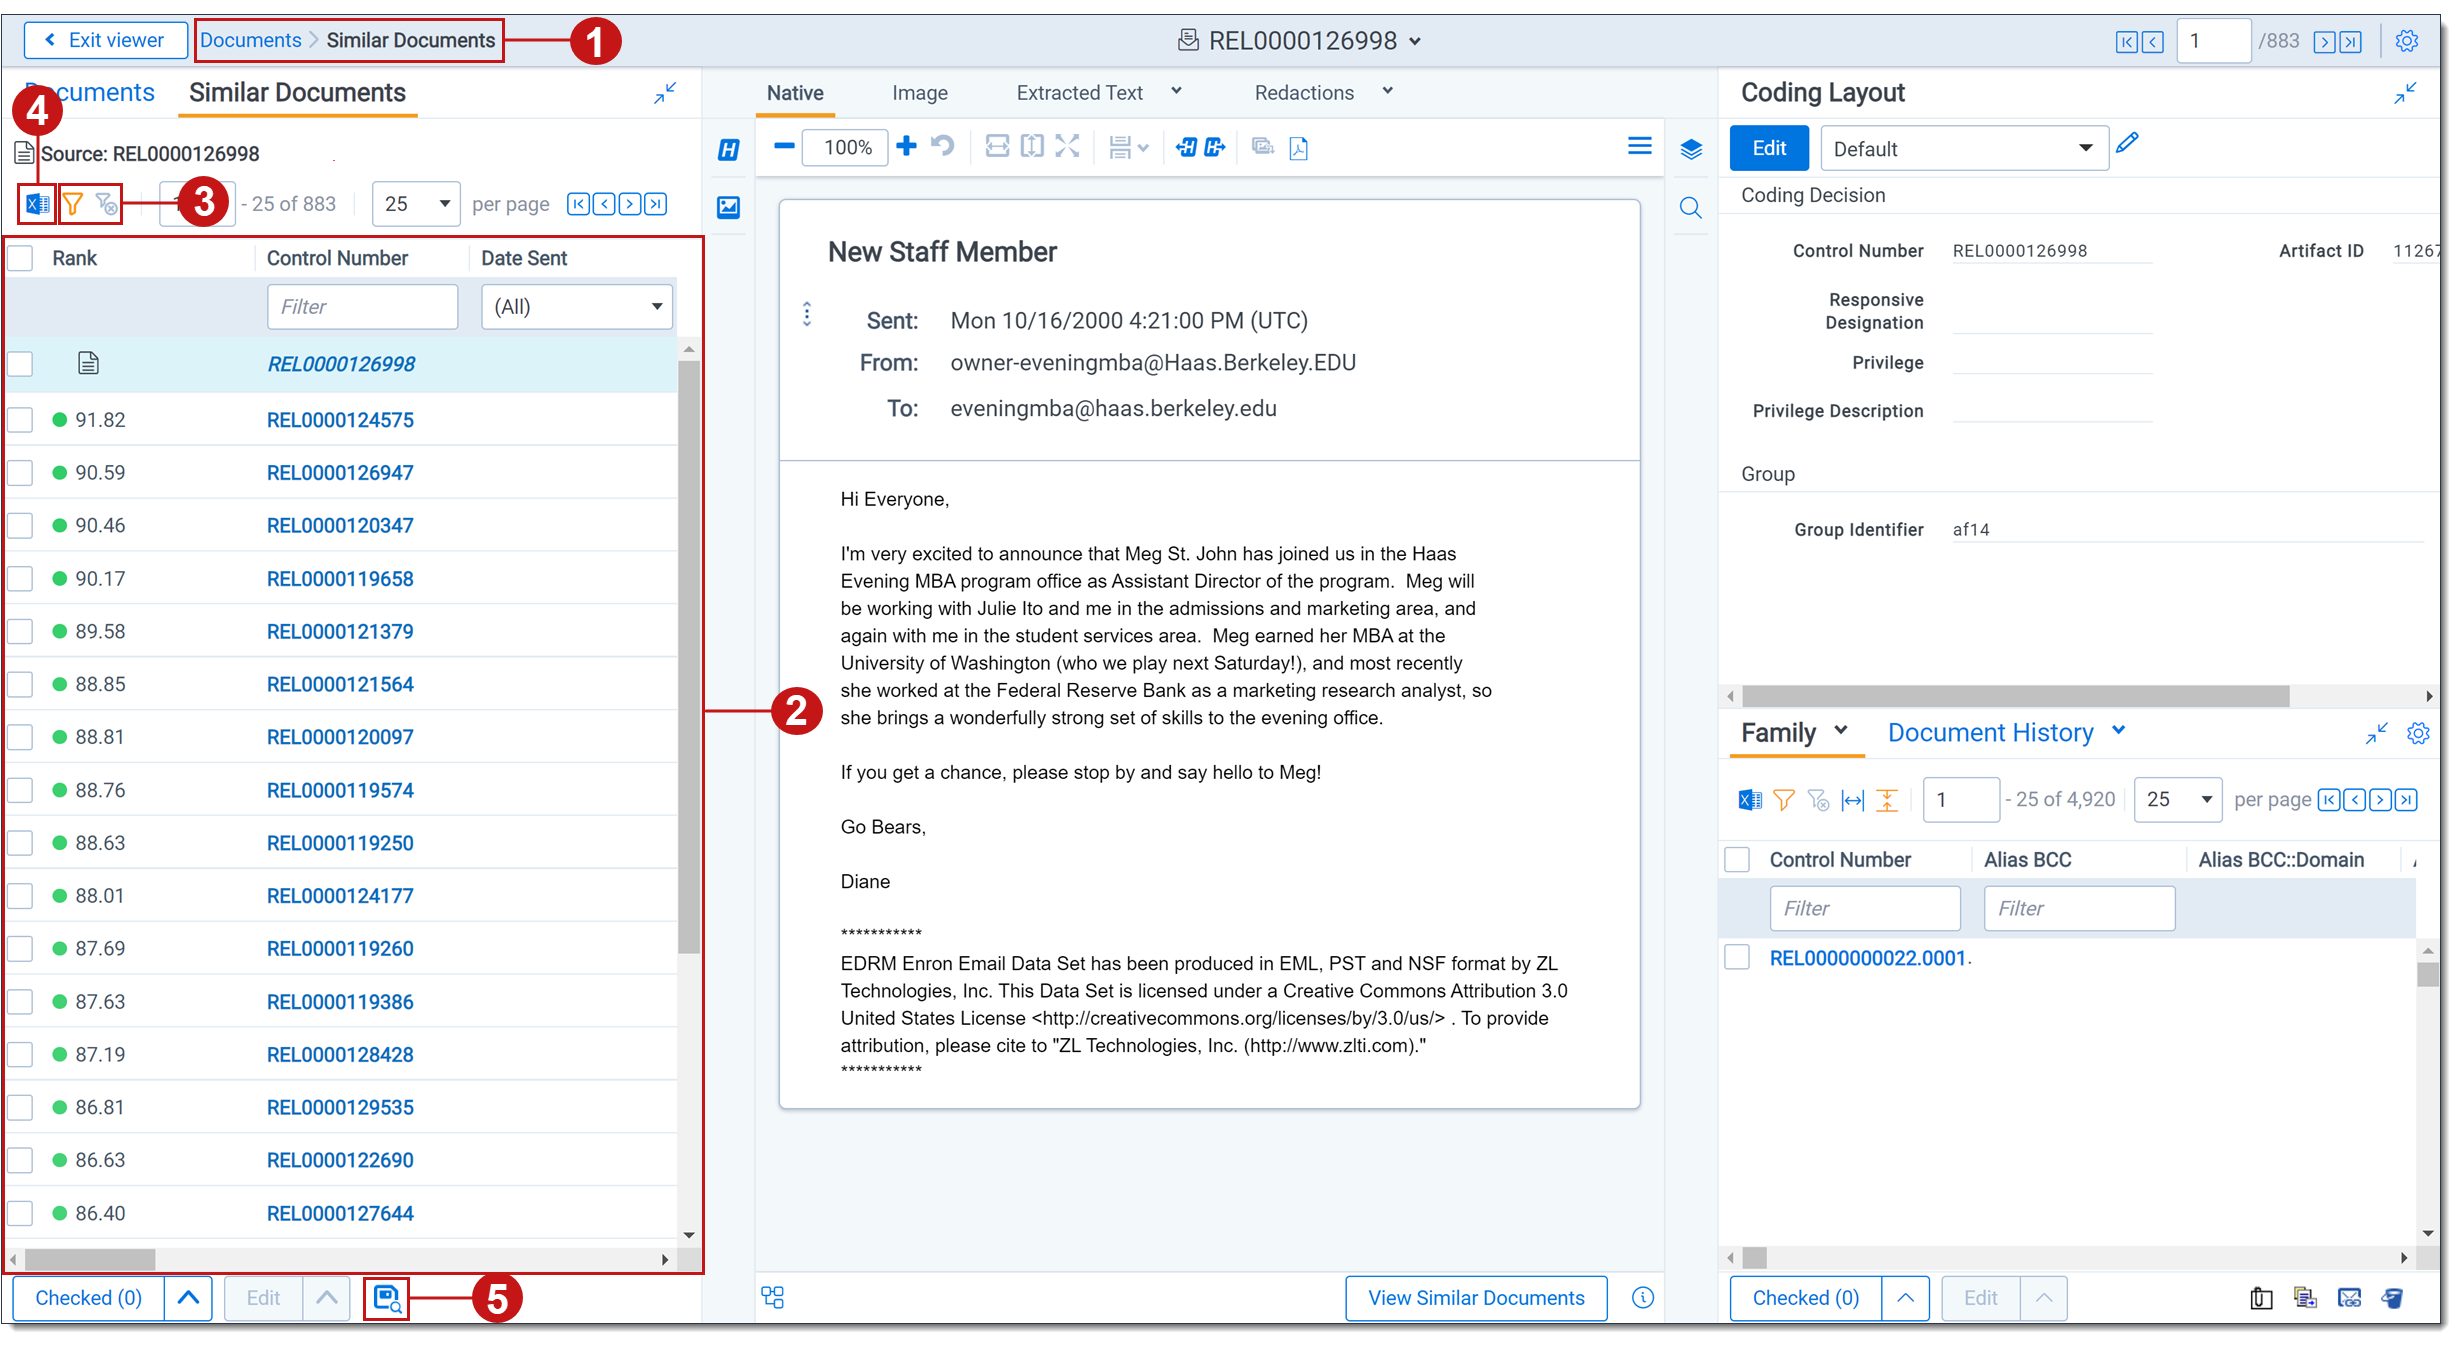Click the rotate/reset arrow icon in viewer toolbar
This screenshot has width=2456, height=1364.
click(x=942, y=147)
